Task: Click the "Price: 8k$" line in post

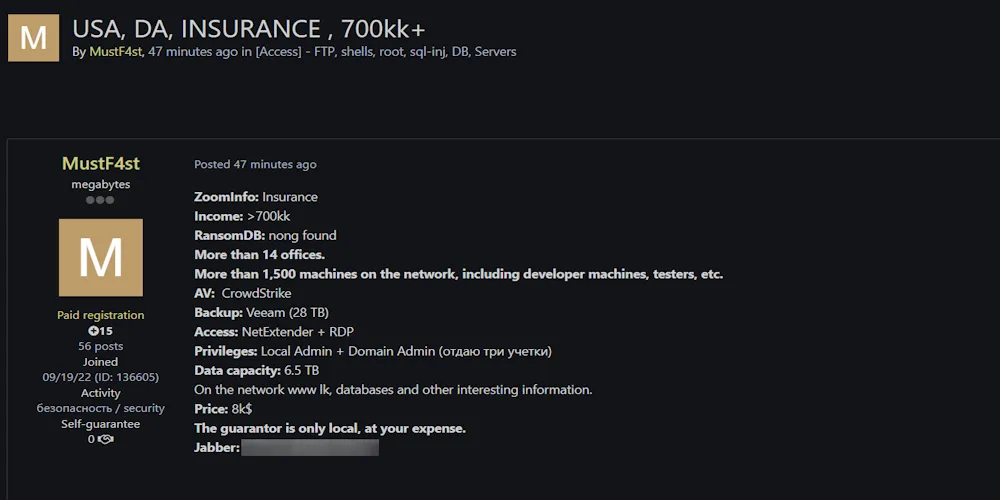Action: [223, 409]
